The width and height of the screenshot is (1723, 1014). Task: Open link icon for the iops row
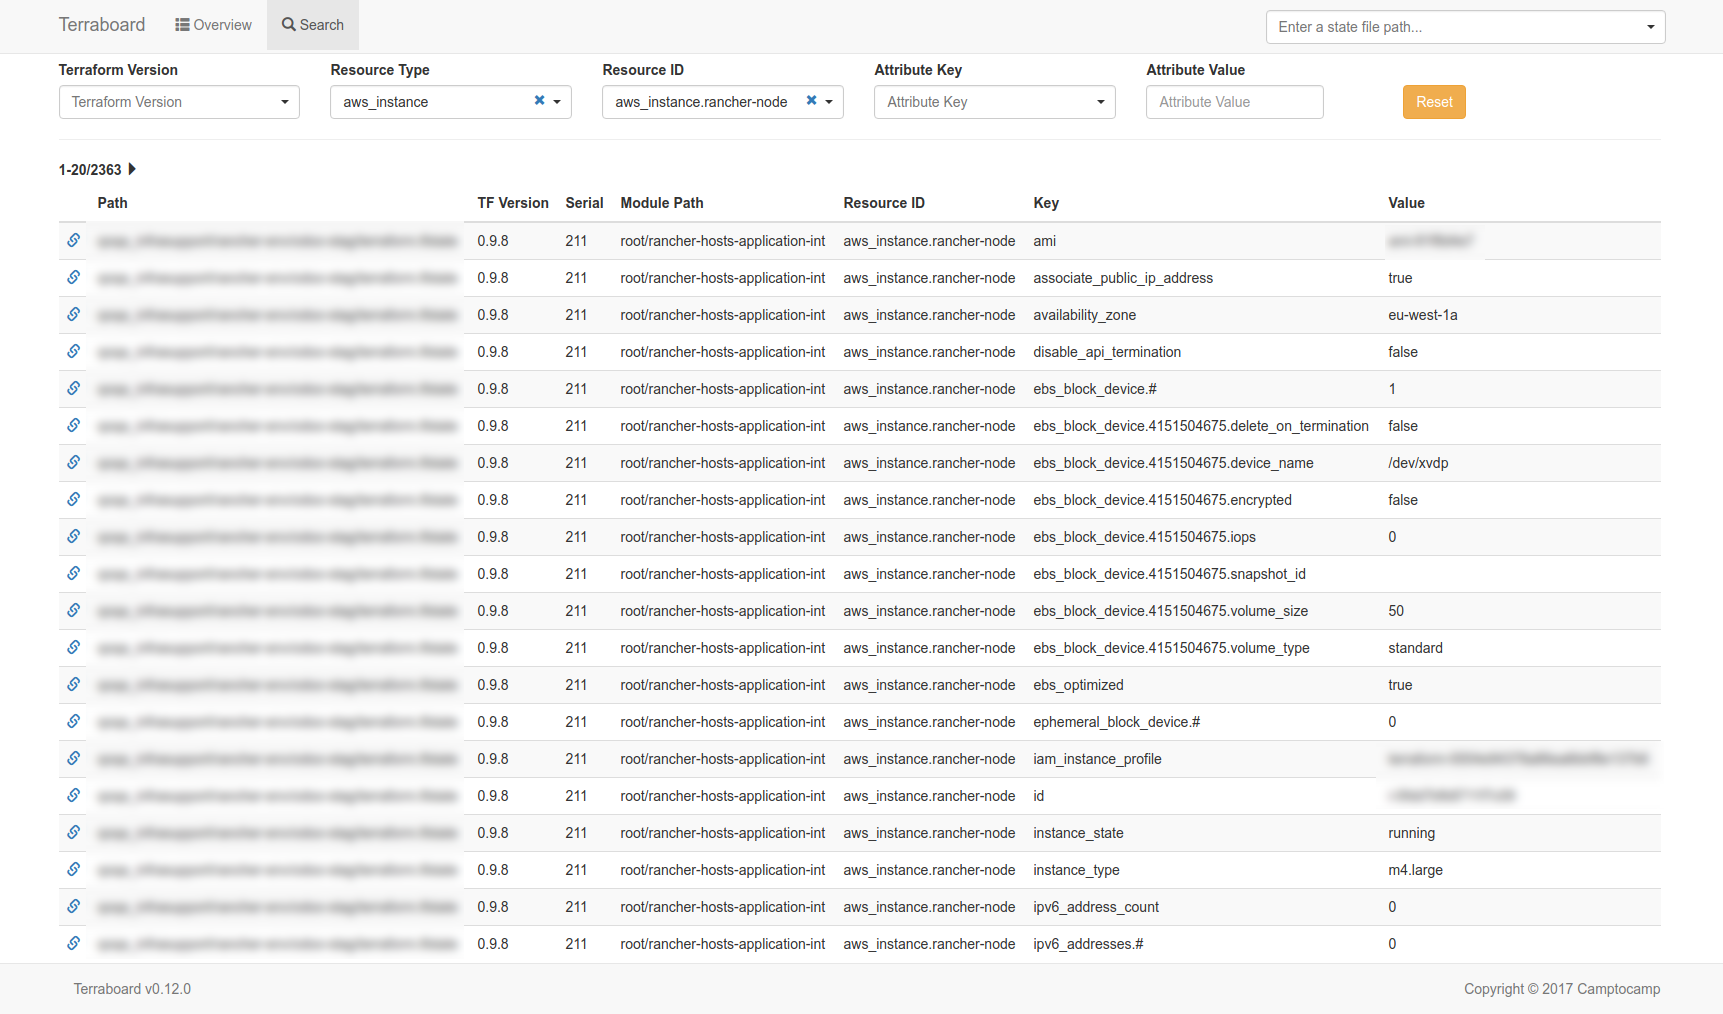pos(73,536)
